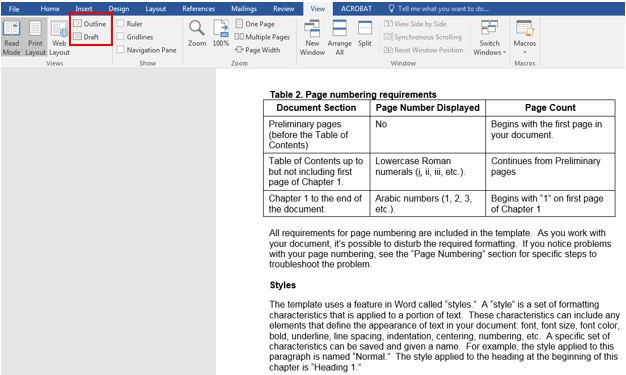Switch to the References tab

[198, 8]
